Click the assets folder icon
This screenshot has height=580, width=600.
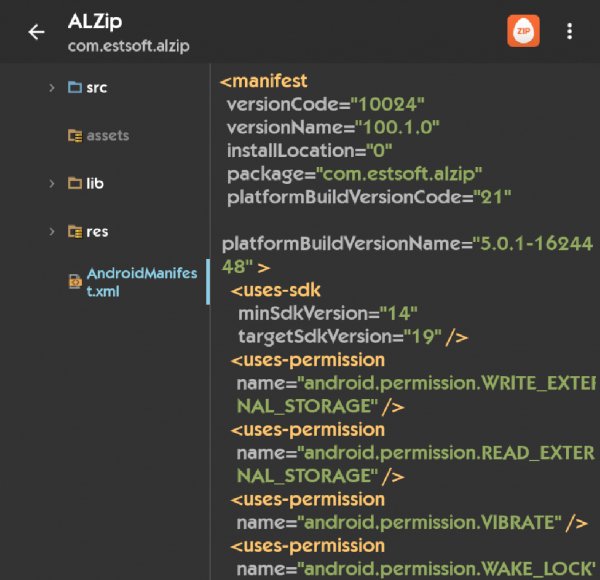tap(75, 135)
